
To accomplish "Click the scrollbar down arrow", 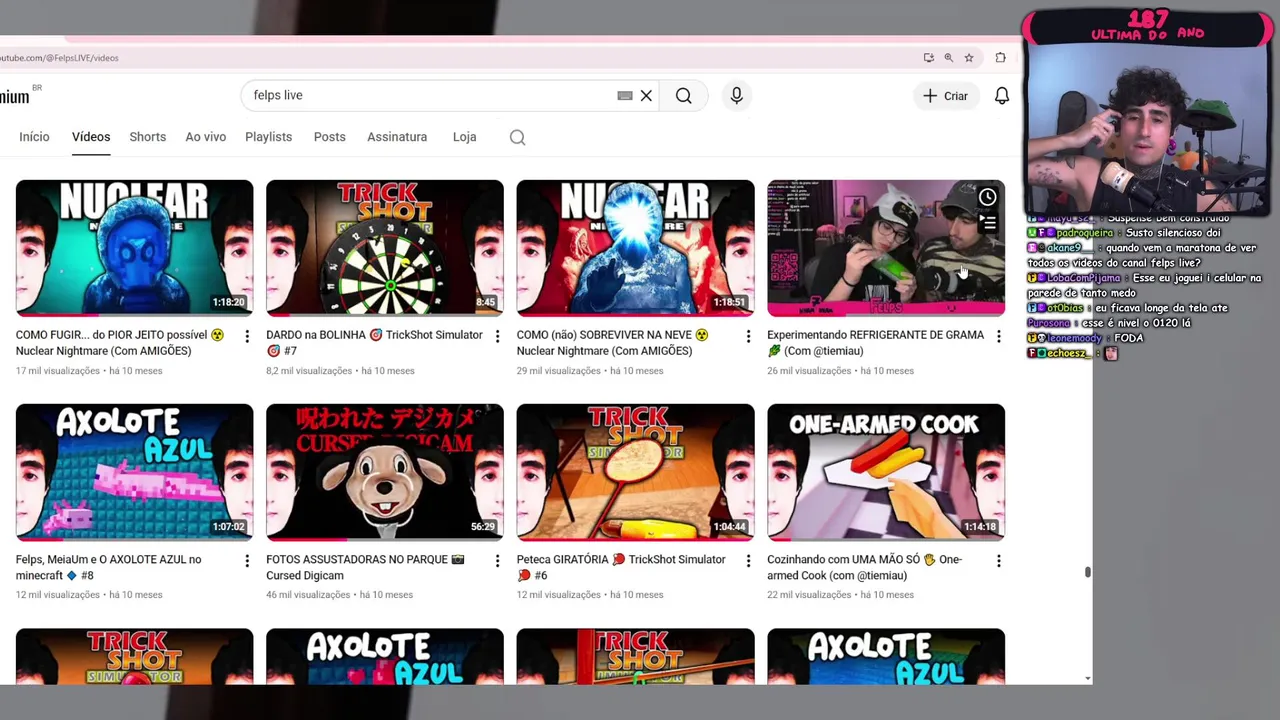I will pos(1087,678).
